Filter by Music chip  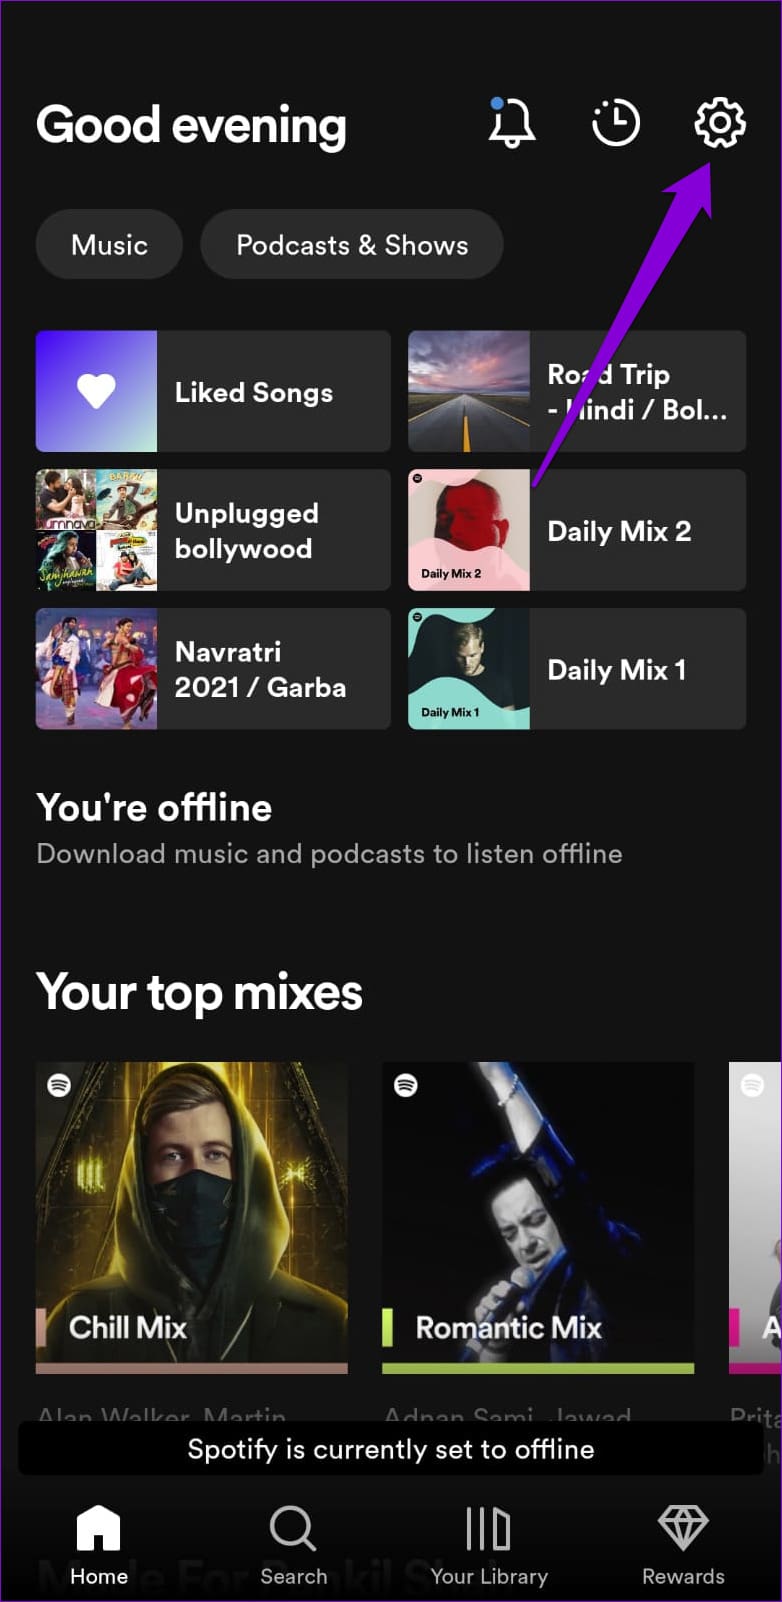pyautogui.click(x=109, y=244)
